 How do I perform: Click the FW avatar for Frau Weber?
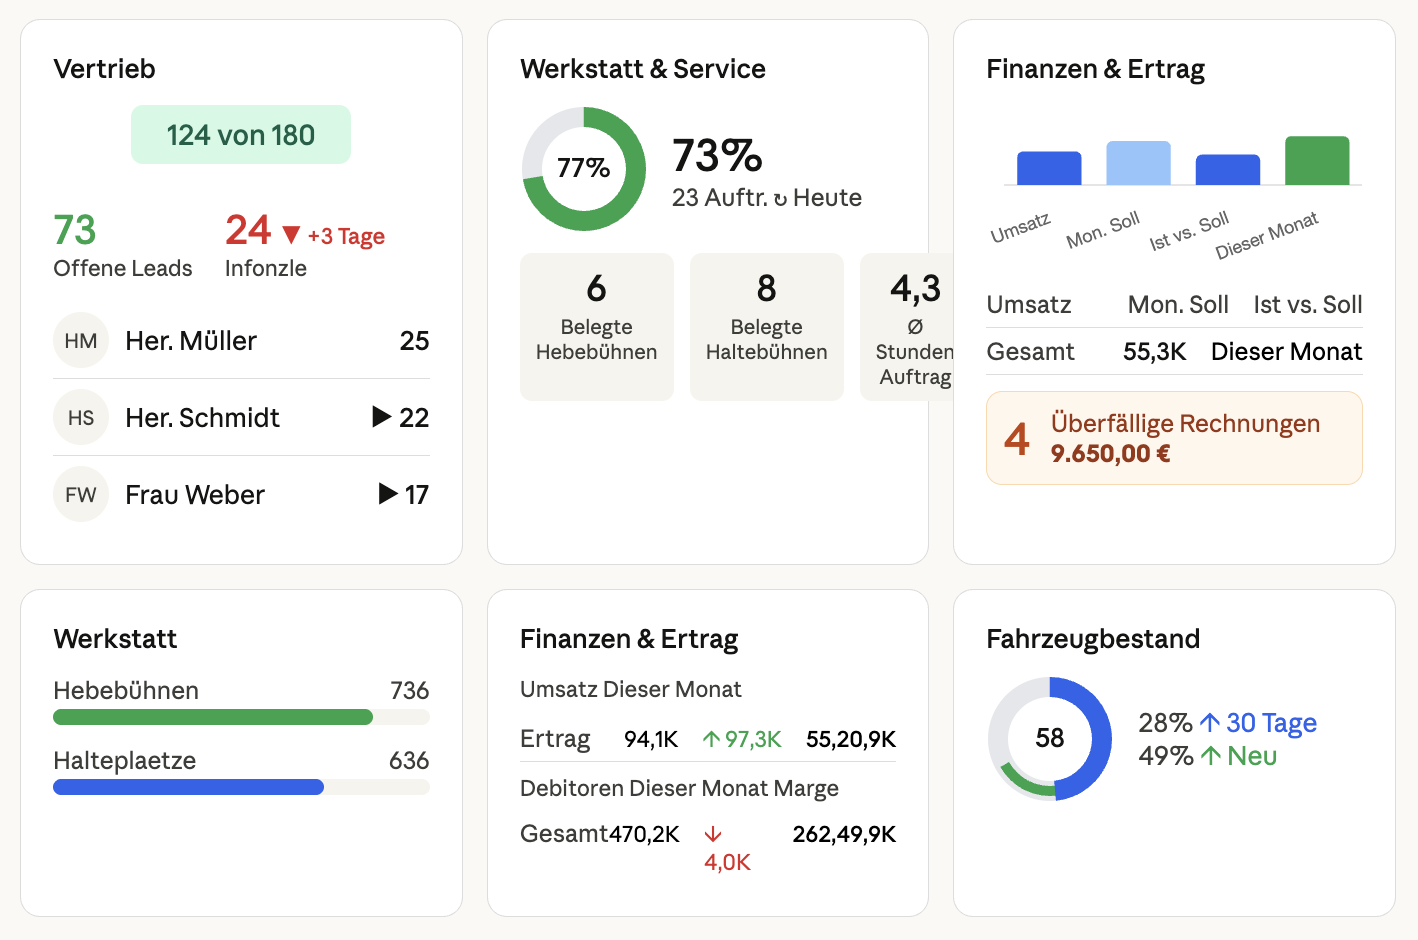point(80,495)
